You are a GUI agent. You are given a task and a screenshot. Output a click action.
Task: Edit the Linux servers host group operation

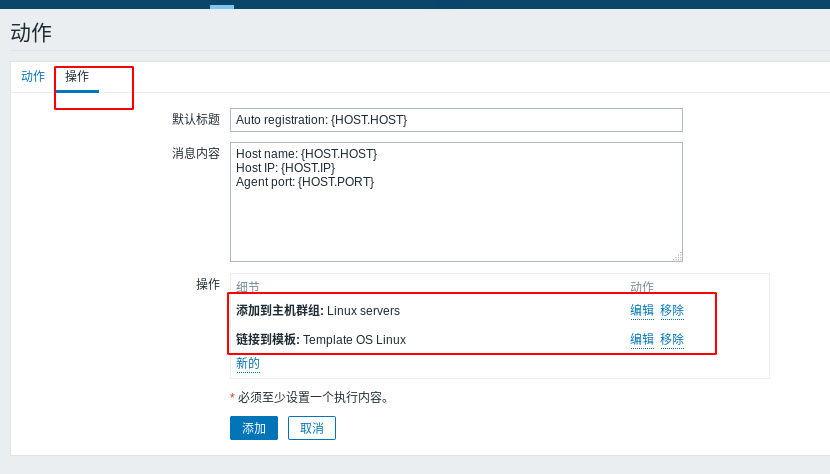click(642, 310)
